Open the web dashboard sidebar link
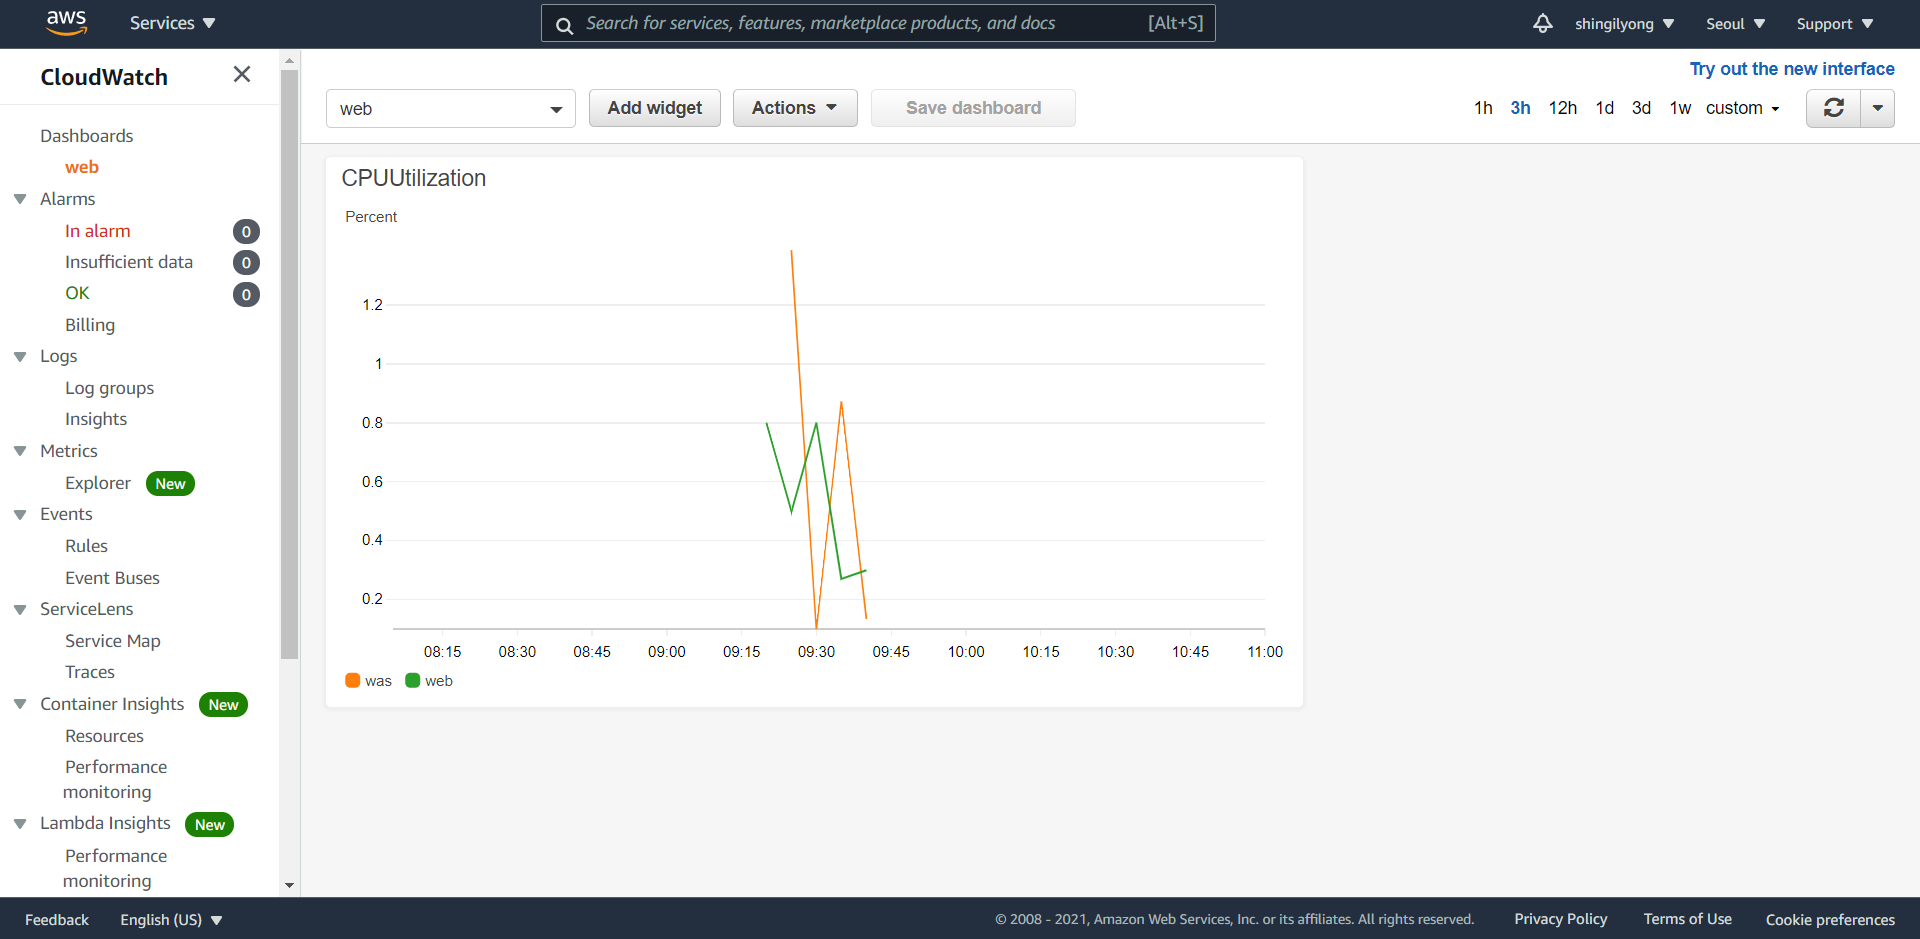The image size is (1920, 939). [82, 167]
